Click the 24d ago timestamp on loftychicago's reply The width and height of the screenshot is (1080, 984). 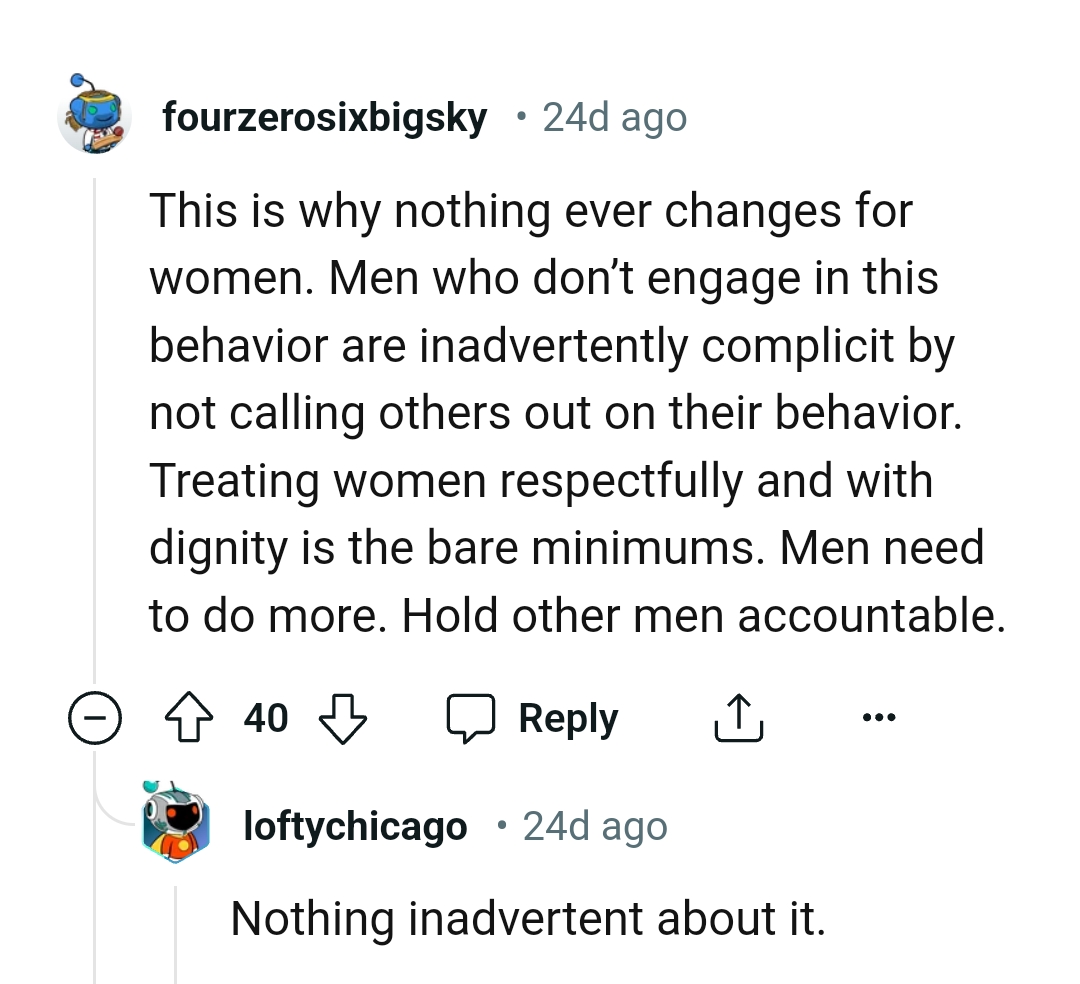click(594, 825)
